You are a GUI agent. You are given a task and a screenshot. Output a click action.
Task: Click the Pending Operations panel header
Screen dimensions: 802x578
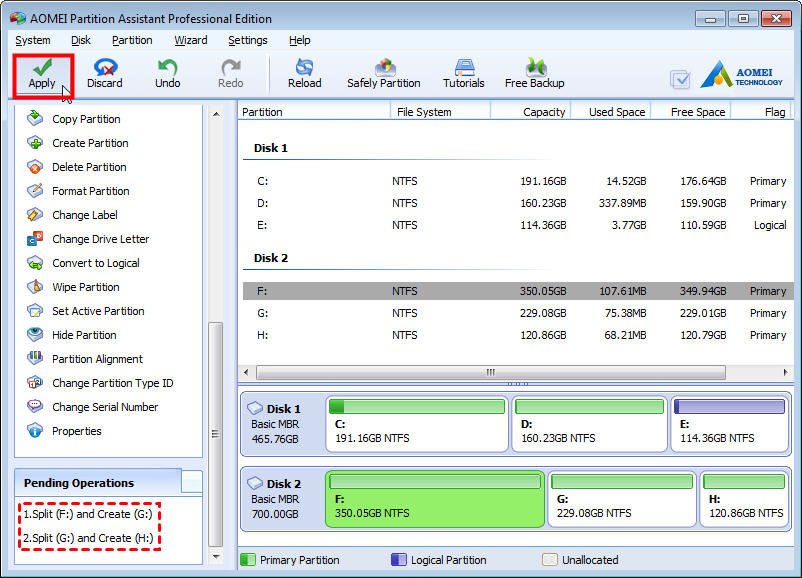click(98, 483)
